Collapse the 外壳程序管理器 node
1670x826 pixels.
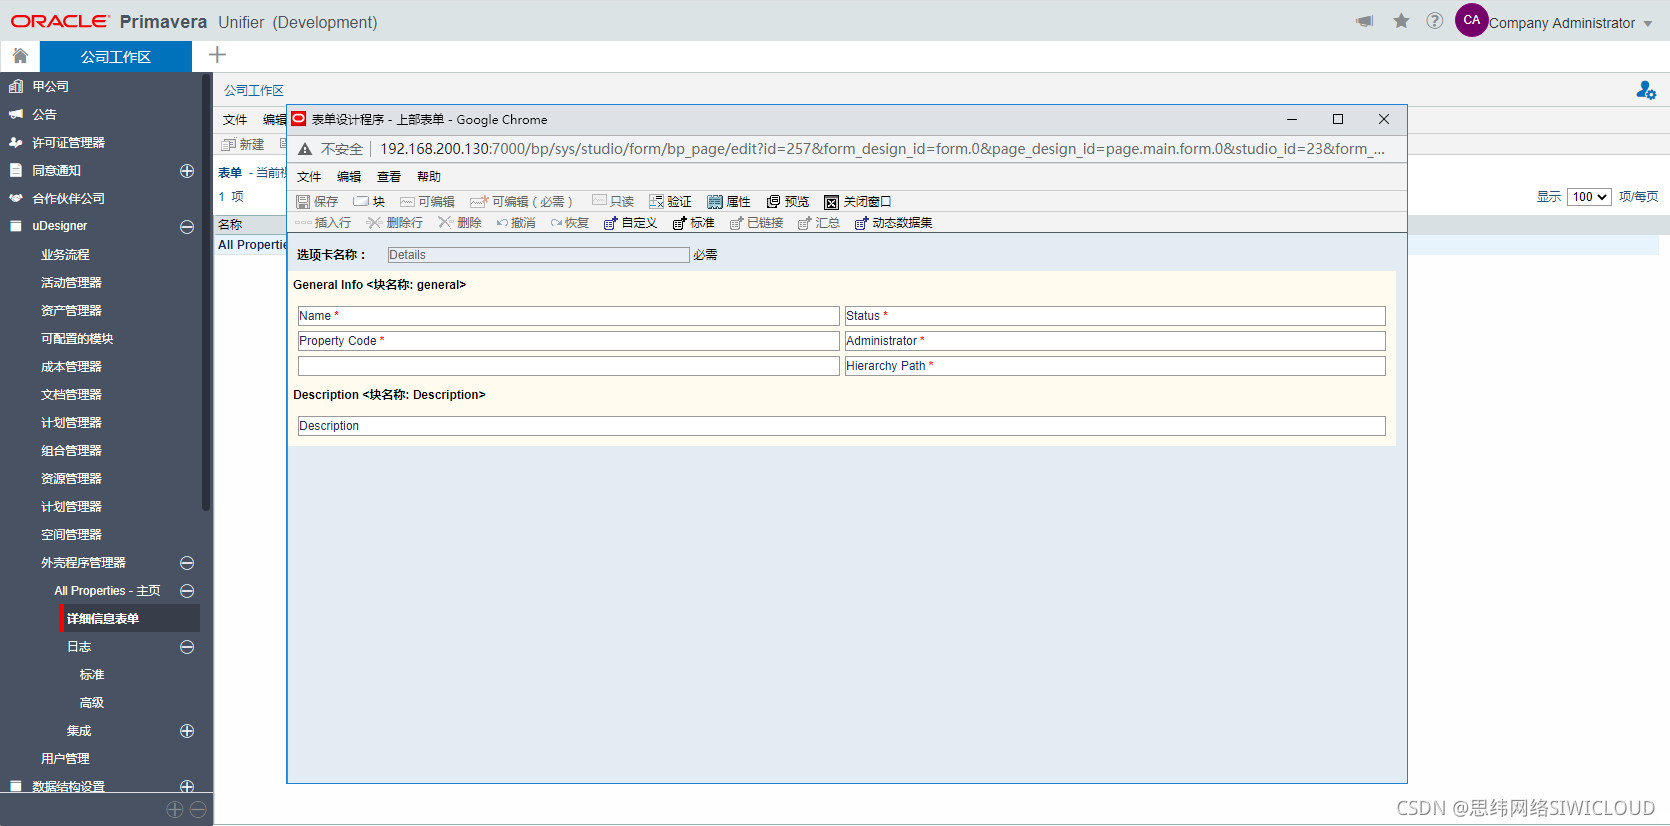click(x=187, y=563)
